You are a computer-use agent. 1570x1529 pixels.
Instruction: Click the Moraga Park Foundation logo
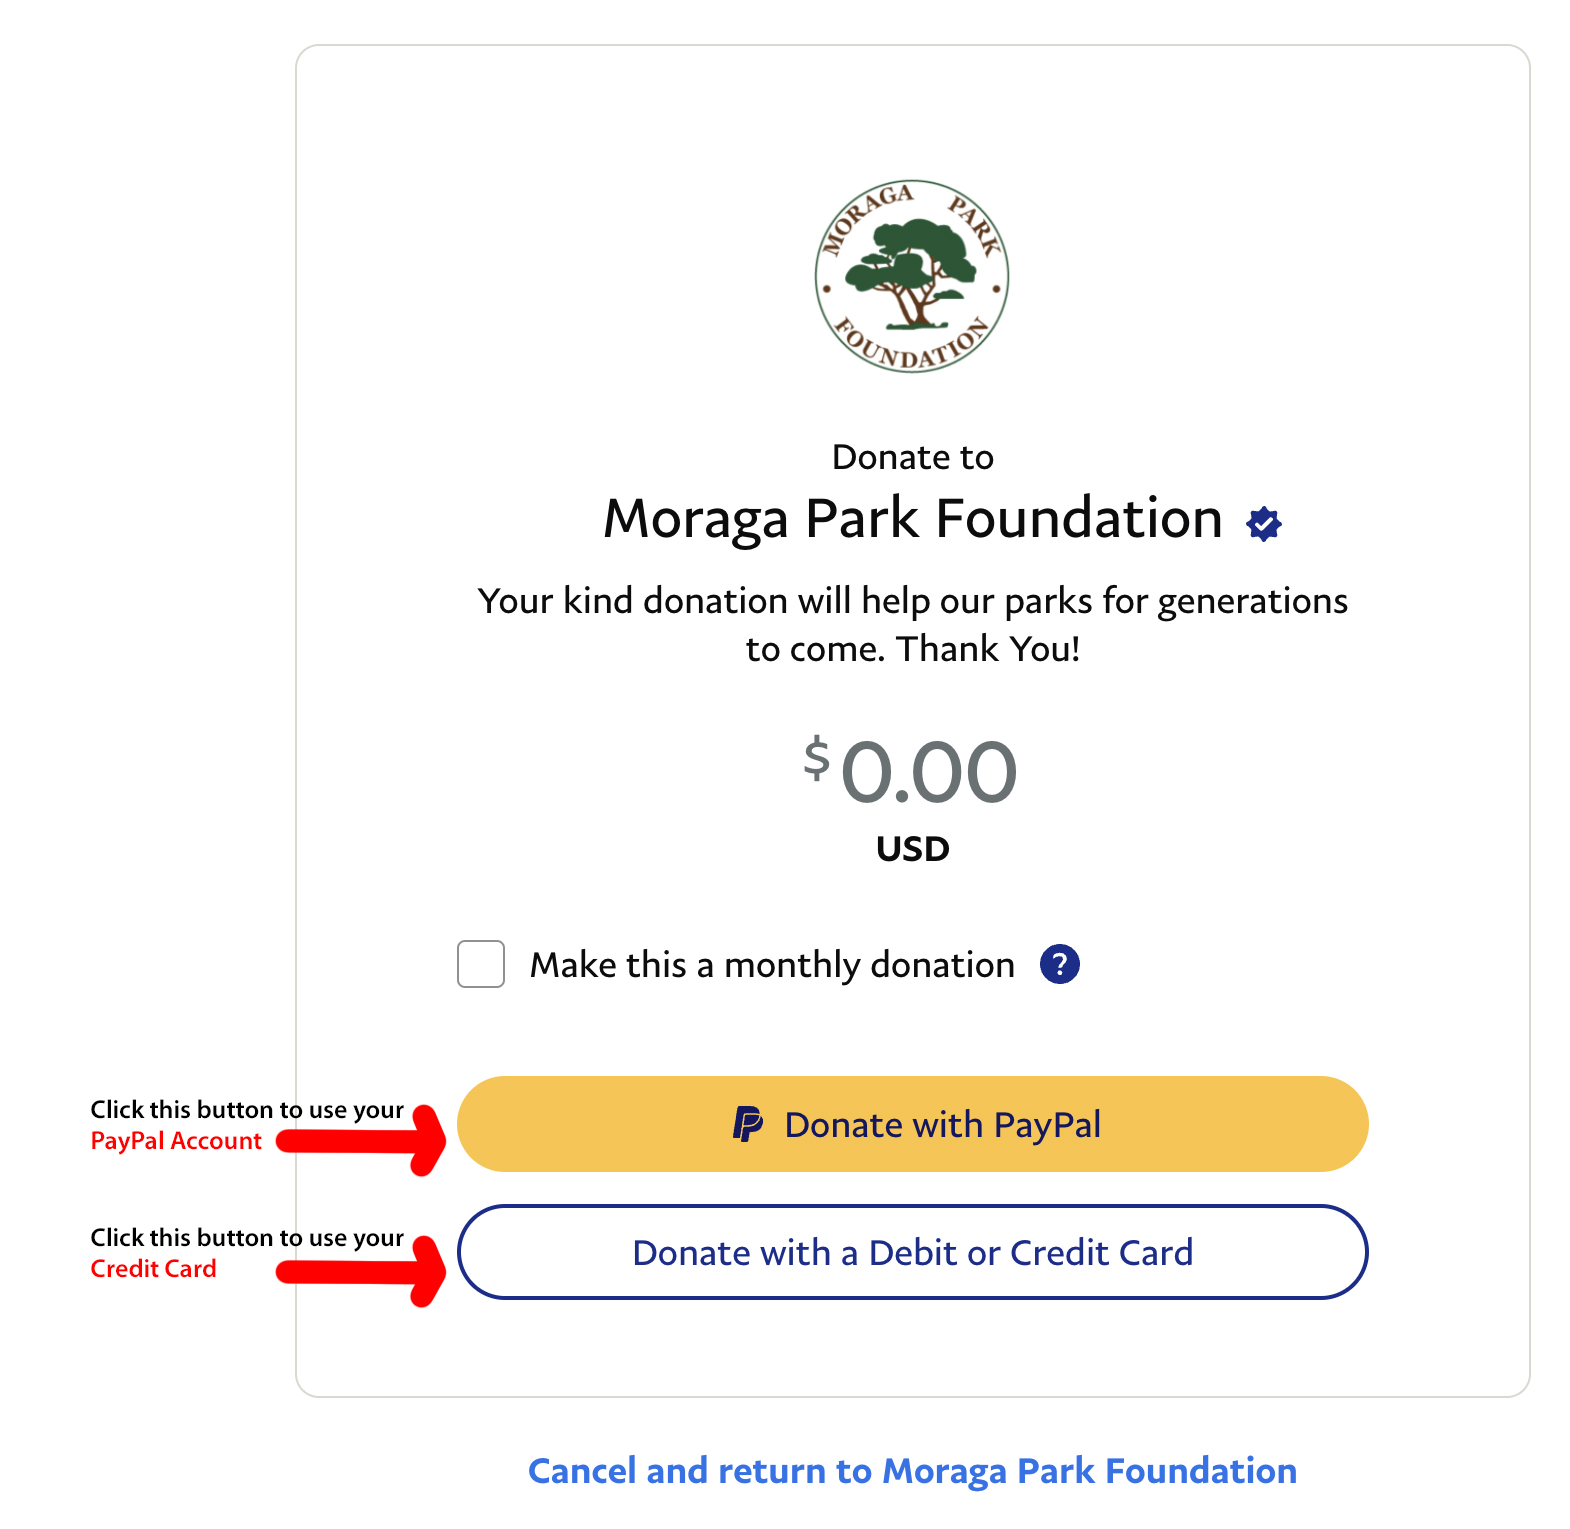point(912,277)
